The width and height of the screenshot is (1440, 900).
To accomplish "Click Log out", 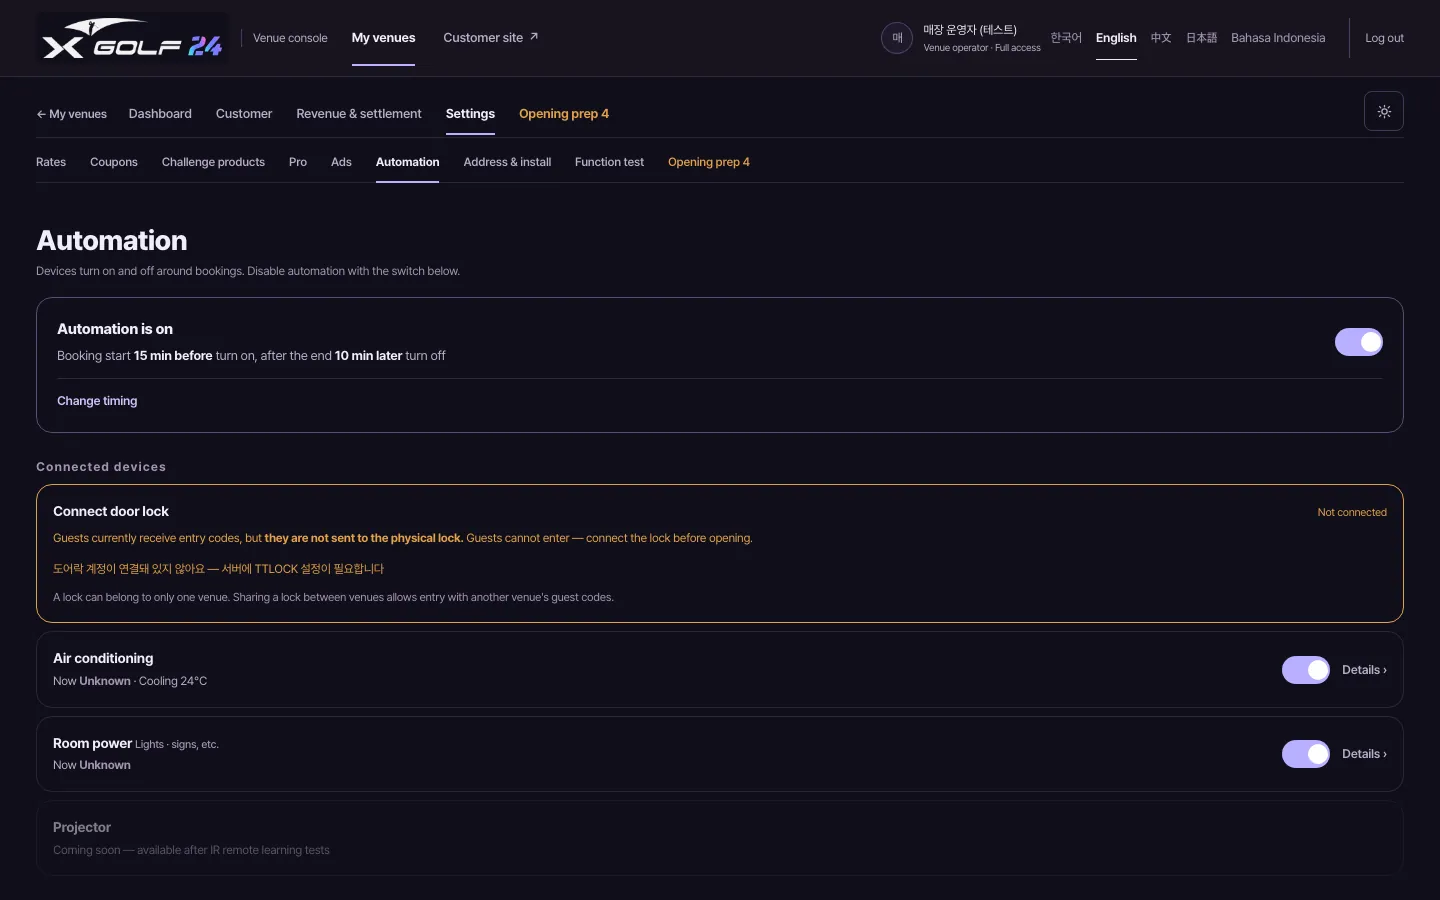I will click(1384, 38).
